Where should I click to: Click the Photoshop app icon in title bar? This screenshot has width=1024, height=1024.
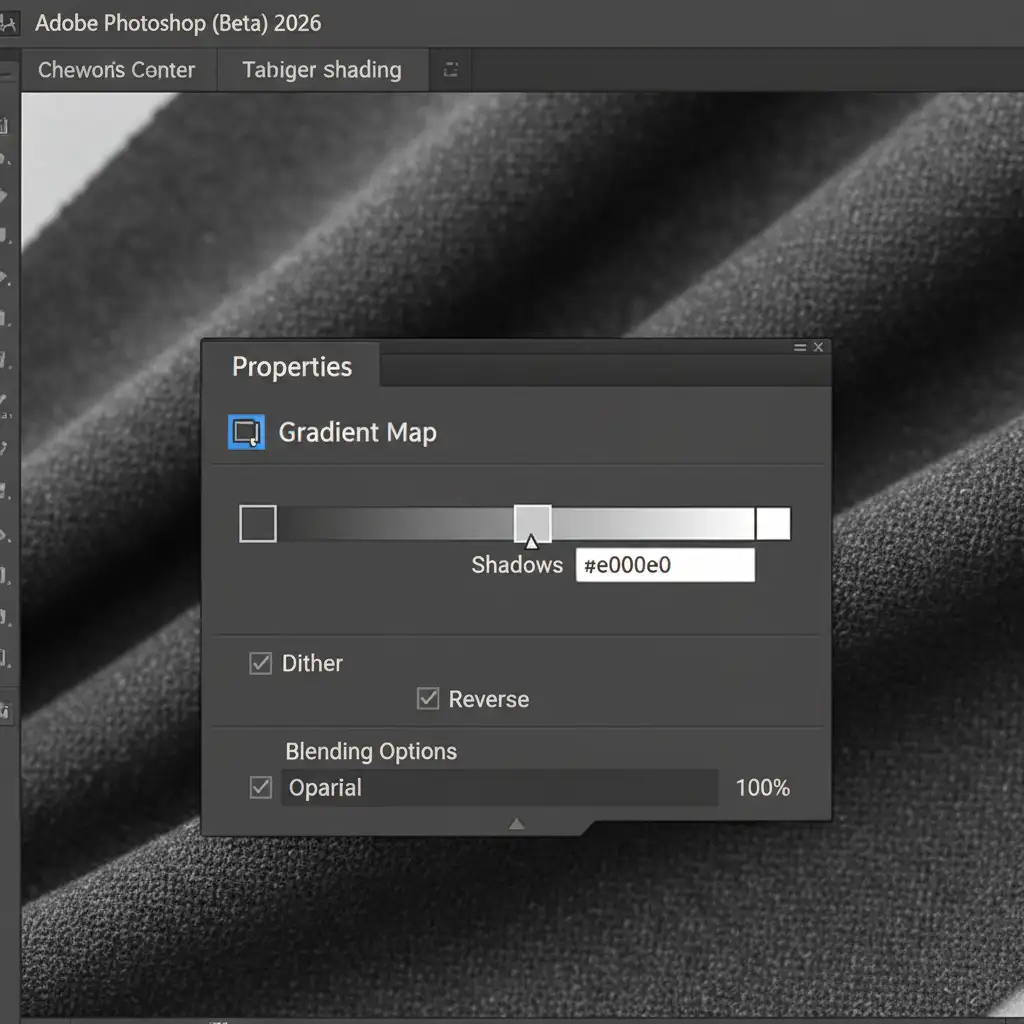coord(9,23)
